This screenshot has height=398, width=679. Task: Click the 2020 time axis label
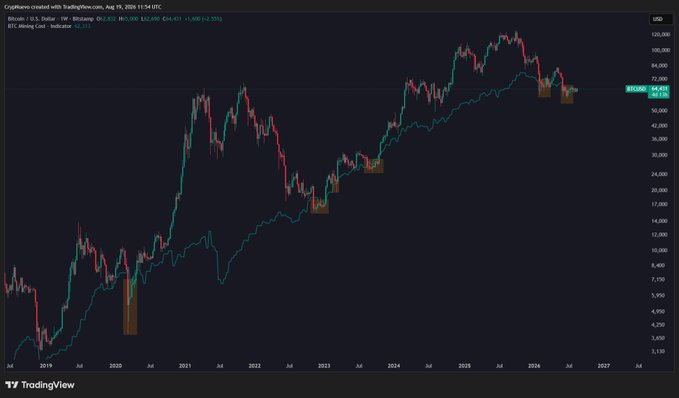click(115, 366)
